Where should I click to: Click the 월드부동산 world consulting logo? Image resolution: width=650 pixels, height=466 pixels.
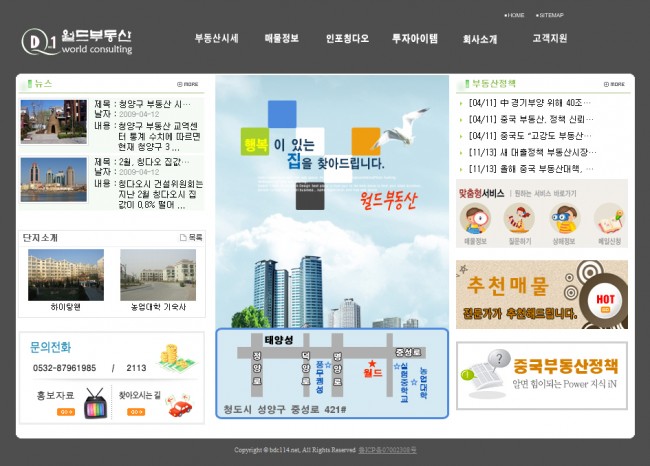tap(77, 41)
